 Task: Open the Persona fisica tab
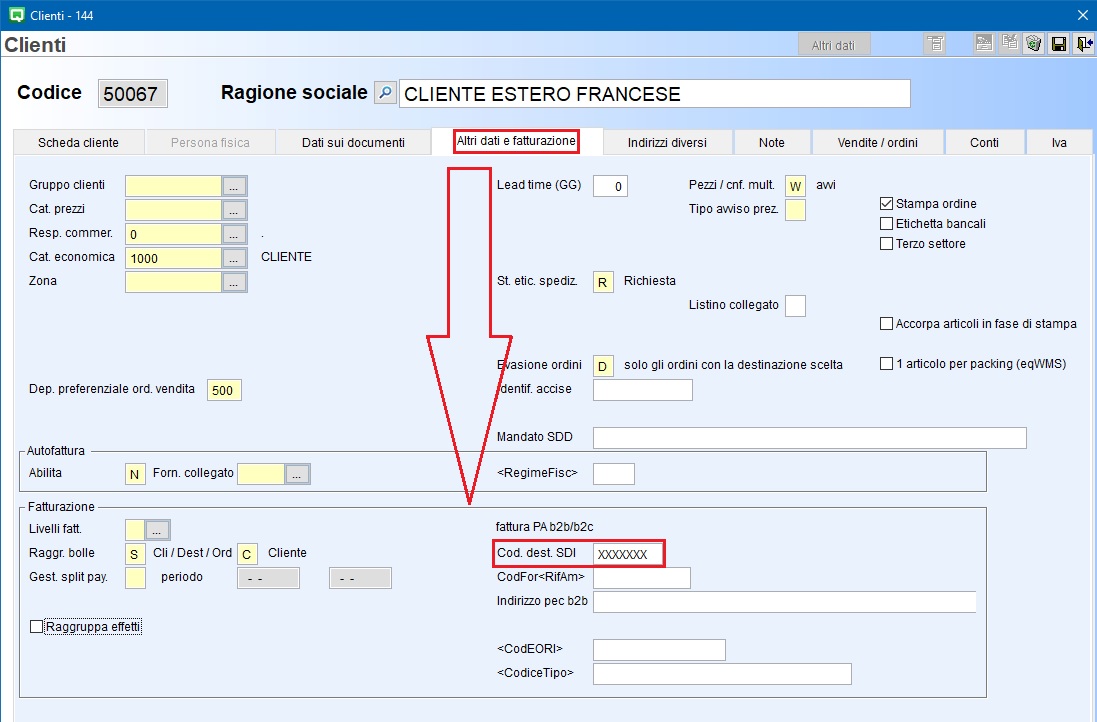[210, 142]
